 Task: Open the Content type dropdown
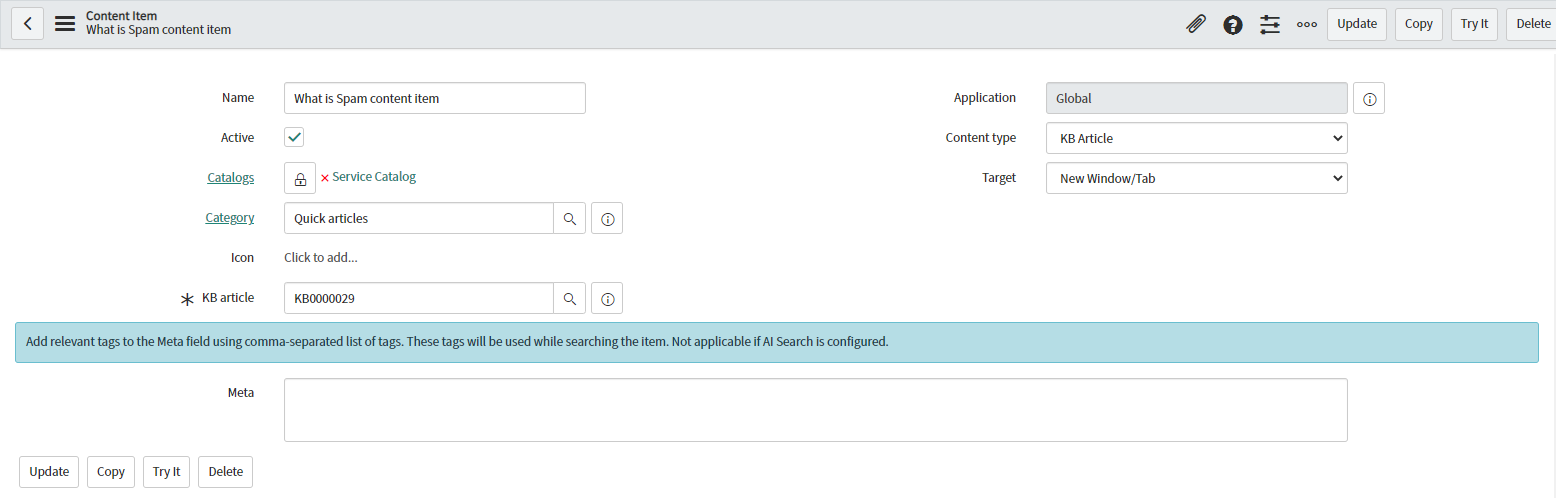pos(1196,138)
